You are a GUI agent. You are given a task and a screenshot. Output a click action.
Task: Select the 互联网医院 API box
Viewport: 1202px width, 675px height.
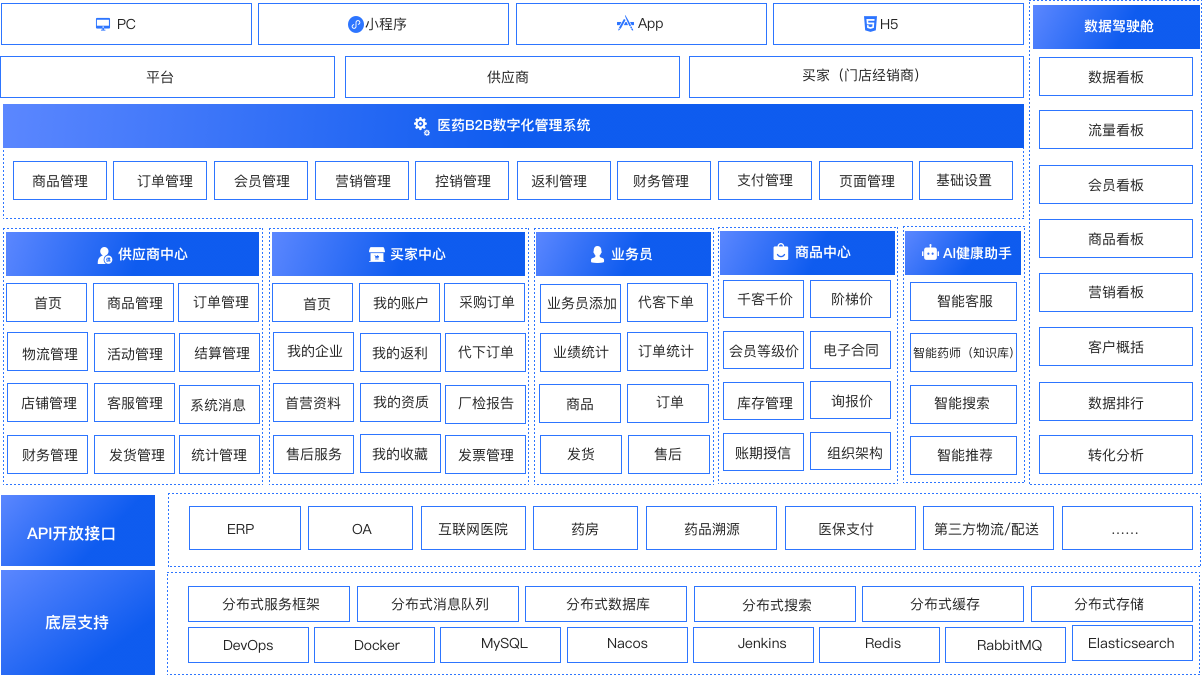tap(473, 529)
